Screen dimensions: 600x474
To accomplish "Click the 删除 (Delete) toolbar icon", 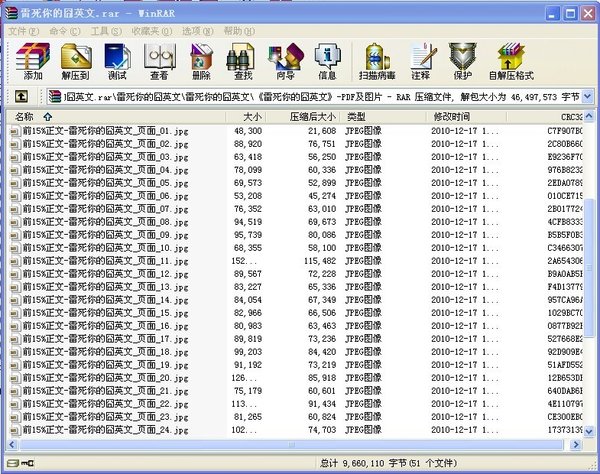I will click(x=201, y=61).
